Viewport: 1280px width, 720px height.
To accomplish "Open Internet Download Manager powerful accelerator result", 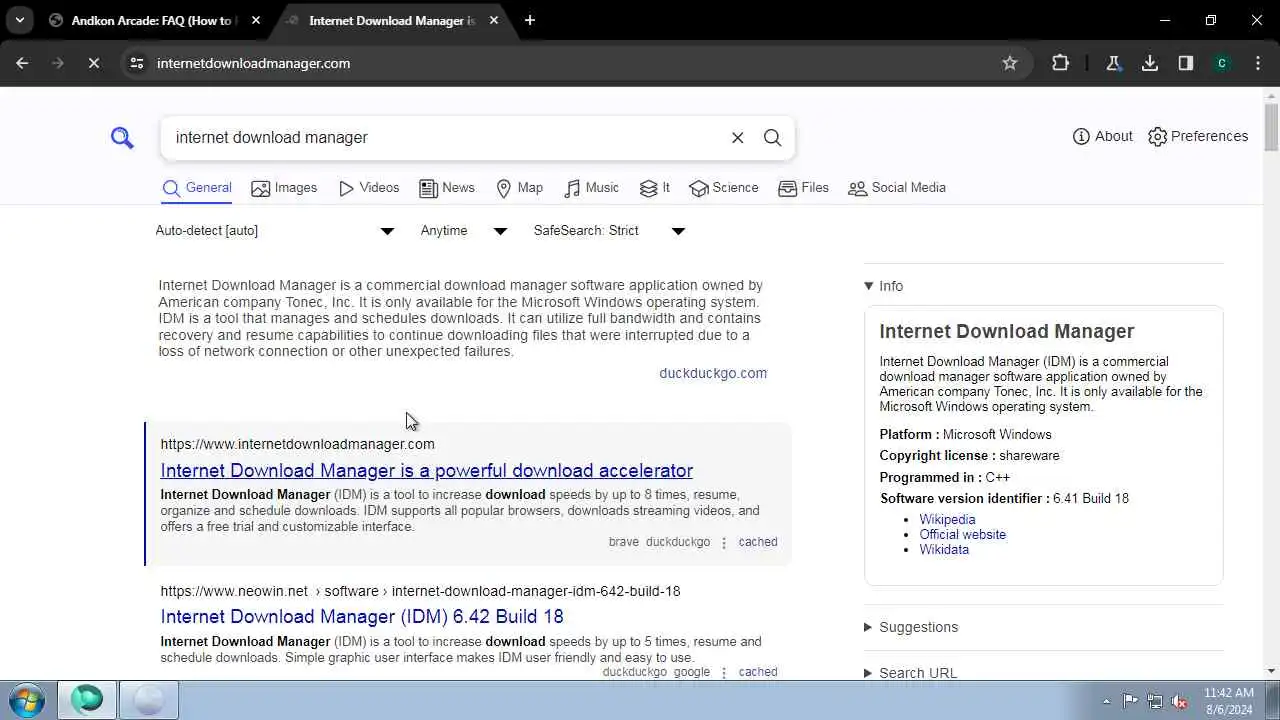I will [427, 470].
